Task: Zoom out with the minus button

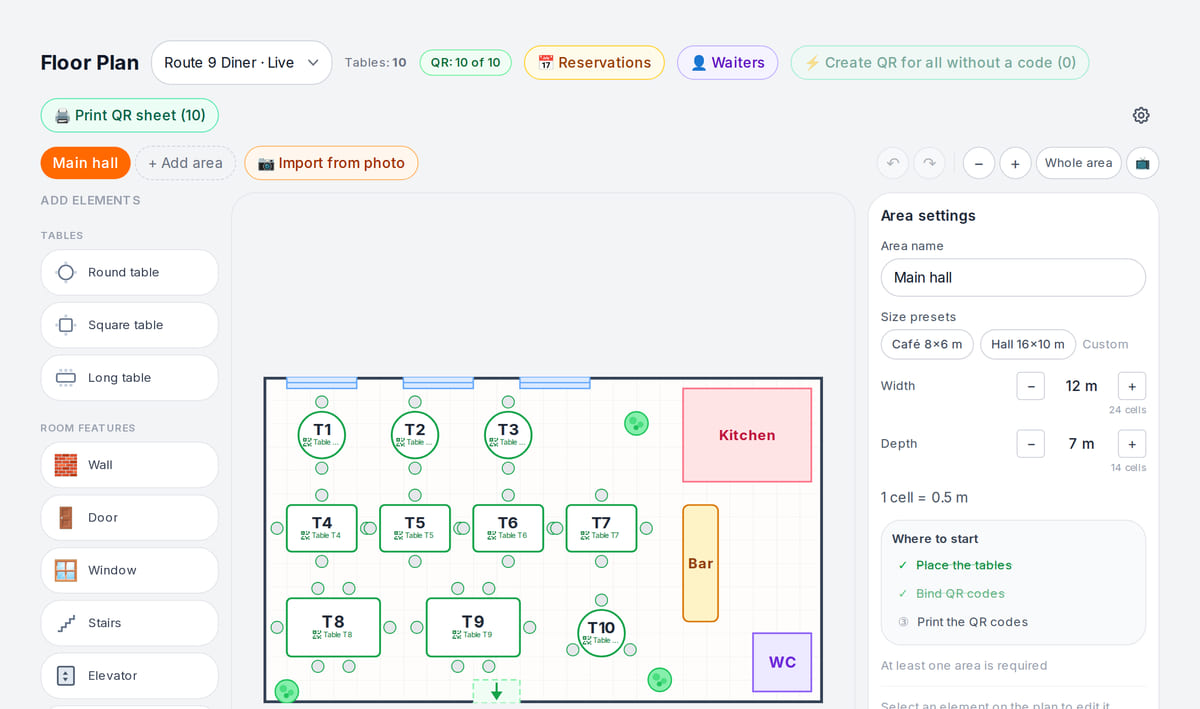Action: click(x=979, y=163)
